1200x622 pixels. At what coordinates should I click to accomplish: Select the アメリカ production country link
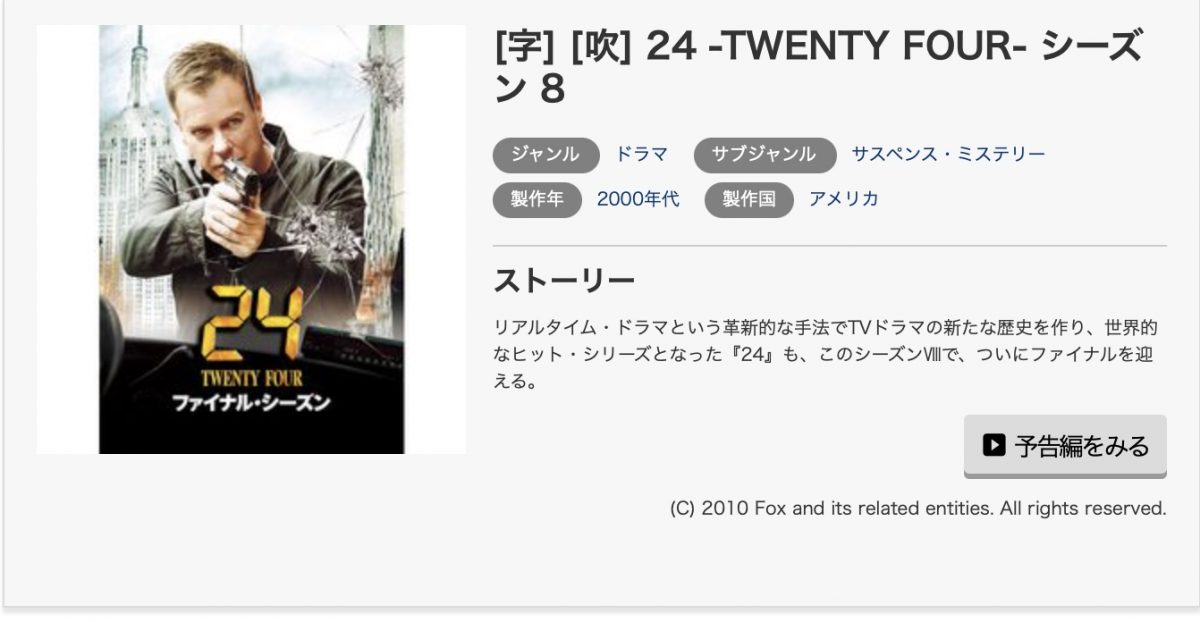pyautogui.click(x=844, y=199)
